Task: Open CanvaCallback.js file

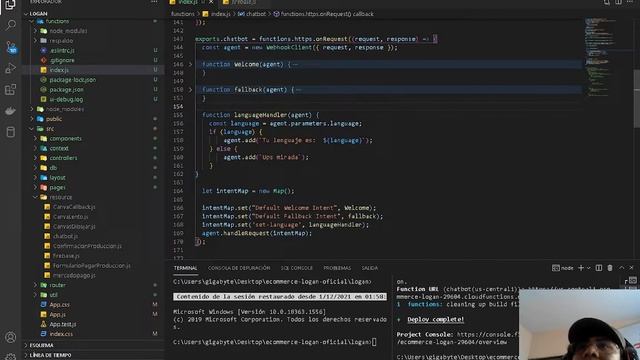Action: [74, 207]
